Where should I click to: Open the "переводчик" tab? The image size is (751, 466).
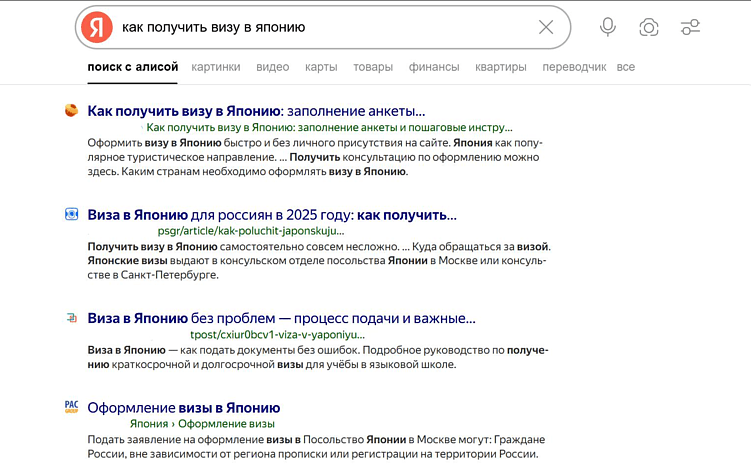coord(574,67)
